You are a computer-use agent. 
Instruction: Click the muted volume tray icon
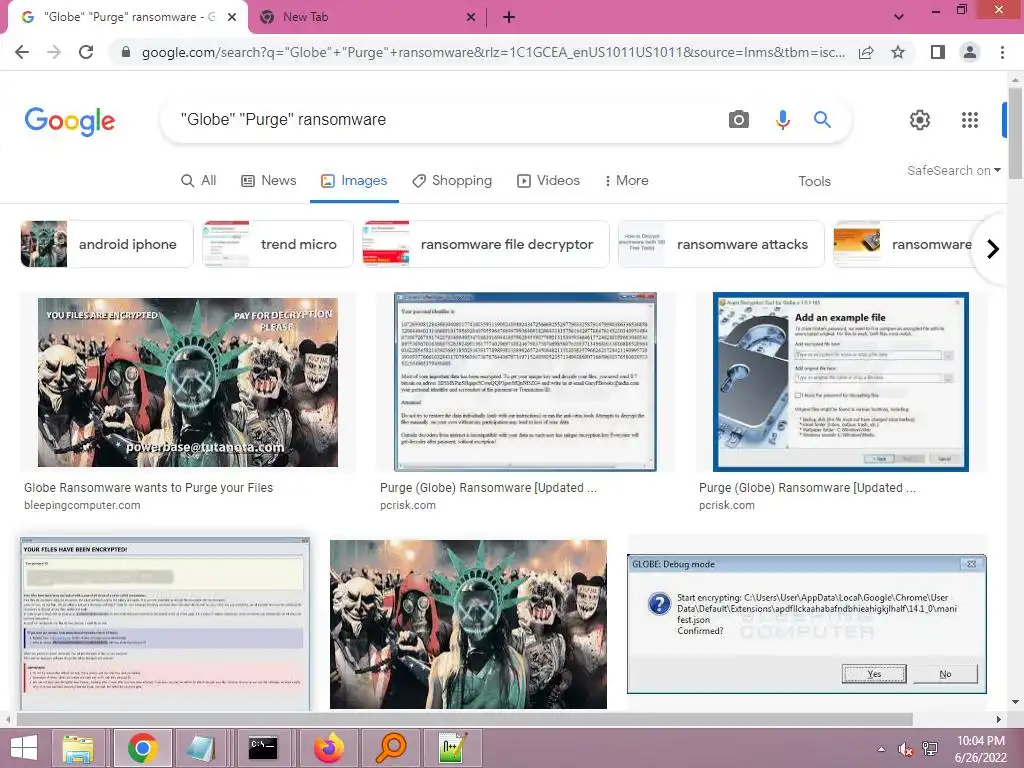(904, 749)
